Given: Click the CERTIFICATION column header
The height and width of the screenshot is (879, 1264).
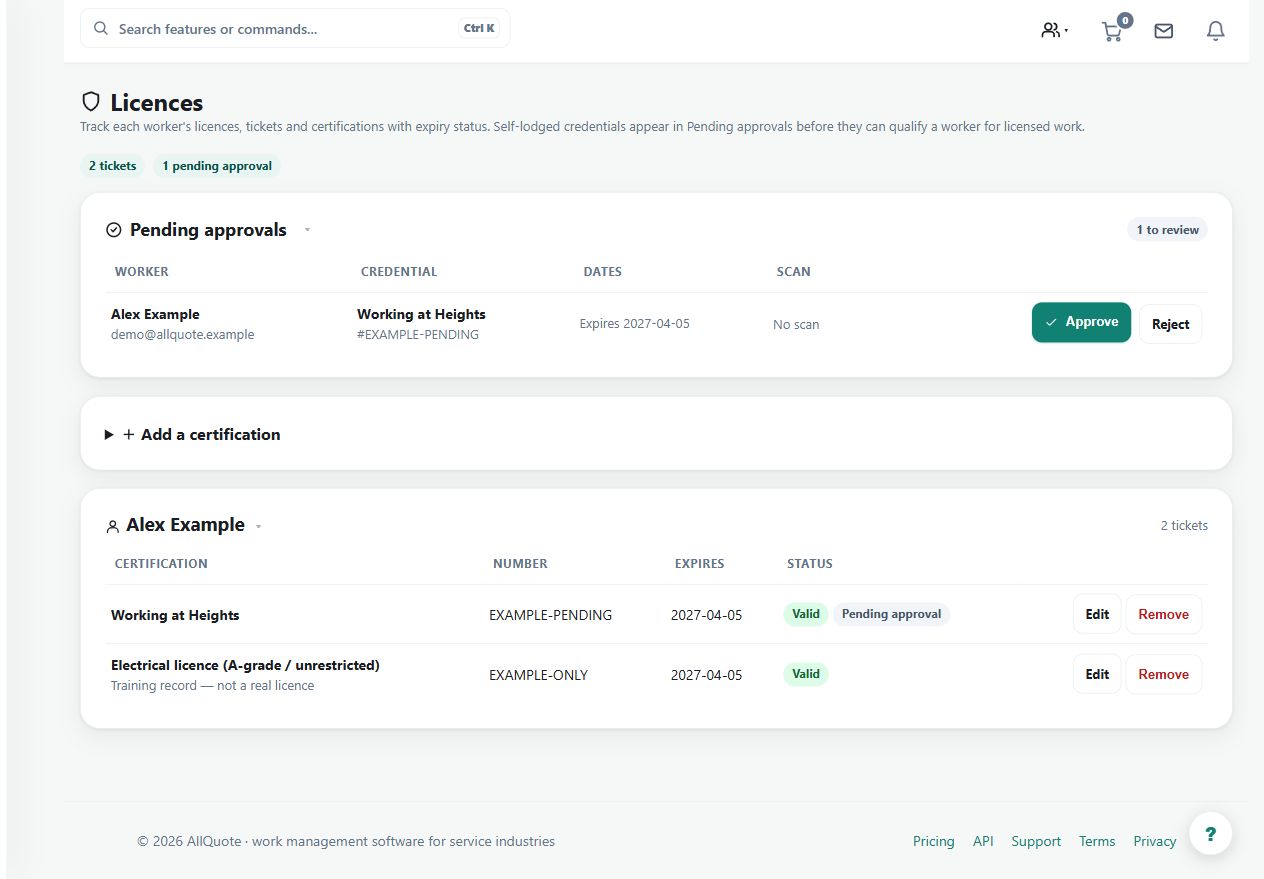Looking at the screenshot, I should click(x=161, y=564).
